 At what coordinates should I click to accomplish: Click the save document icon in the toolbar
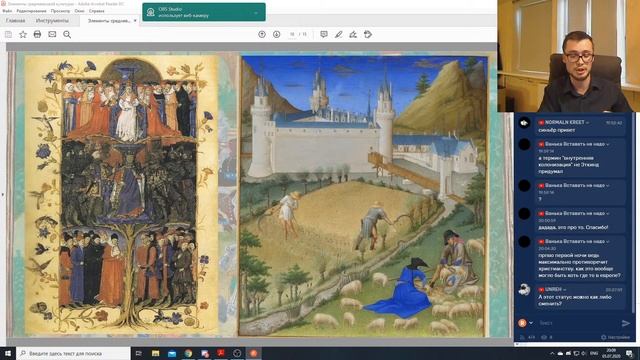[x=8, y=35]
